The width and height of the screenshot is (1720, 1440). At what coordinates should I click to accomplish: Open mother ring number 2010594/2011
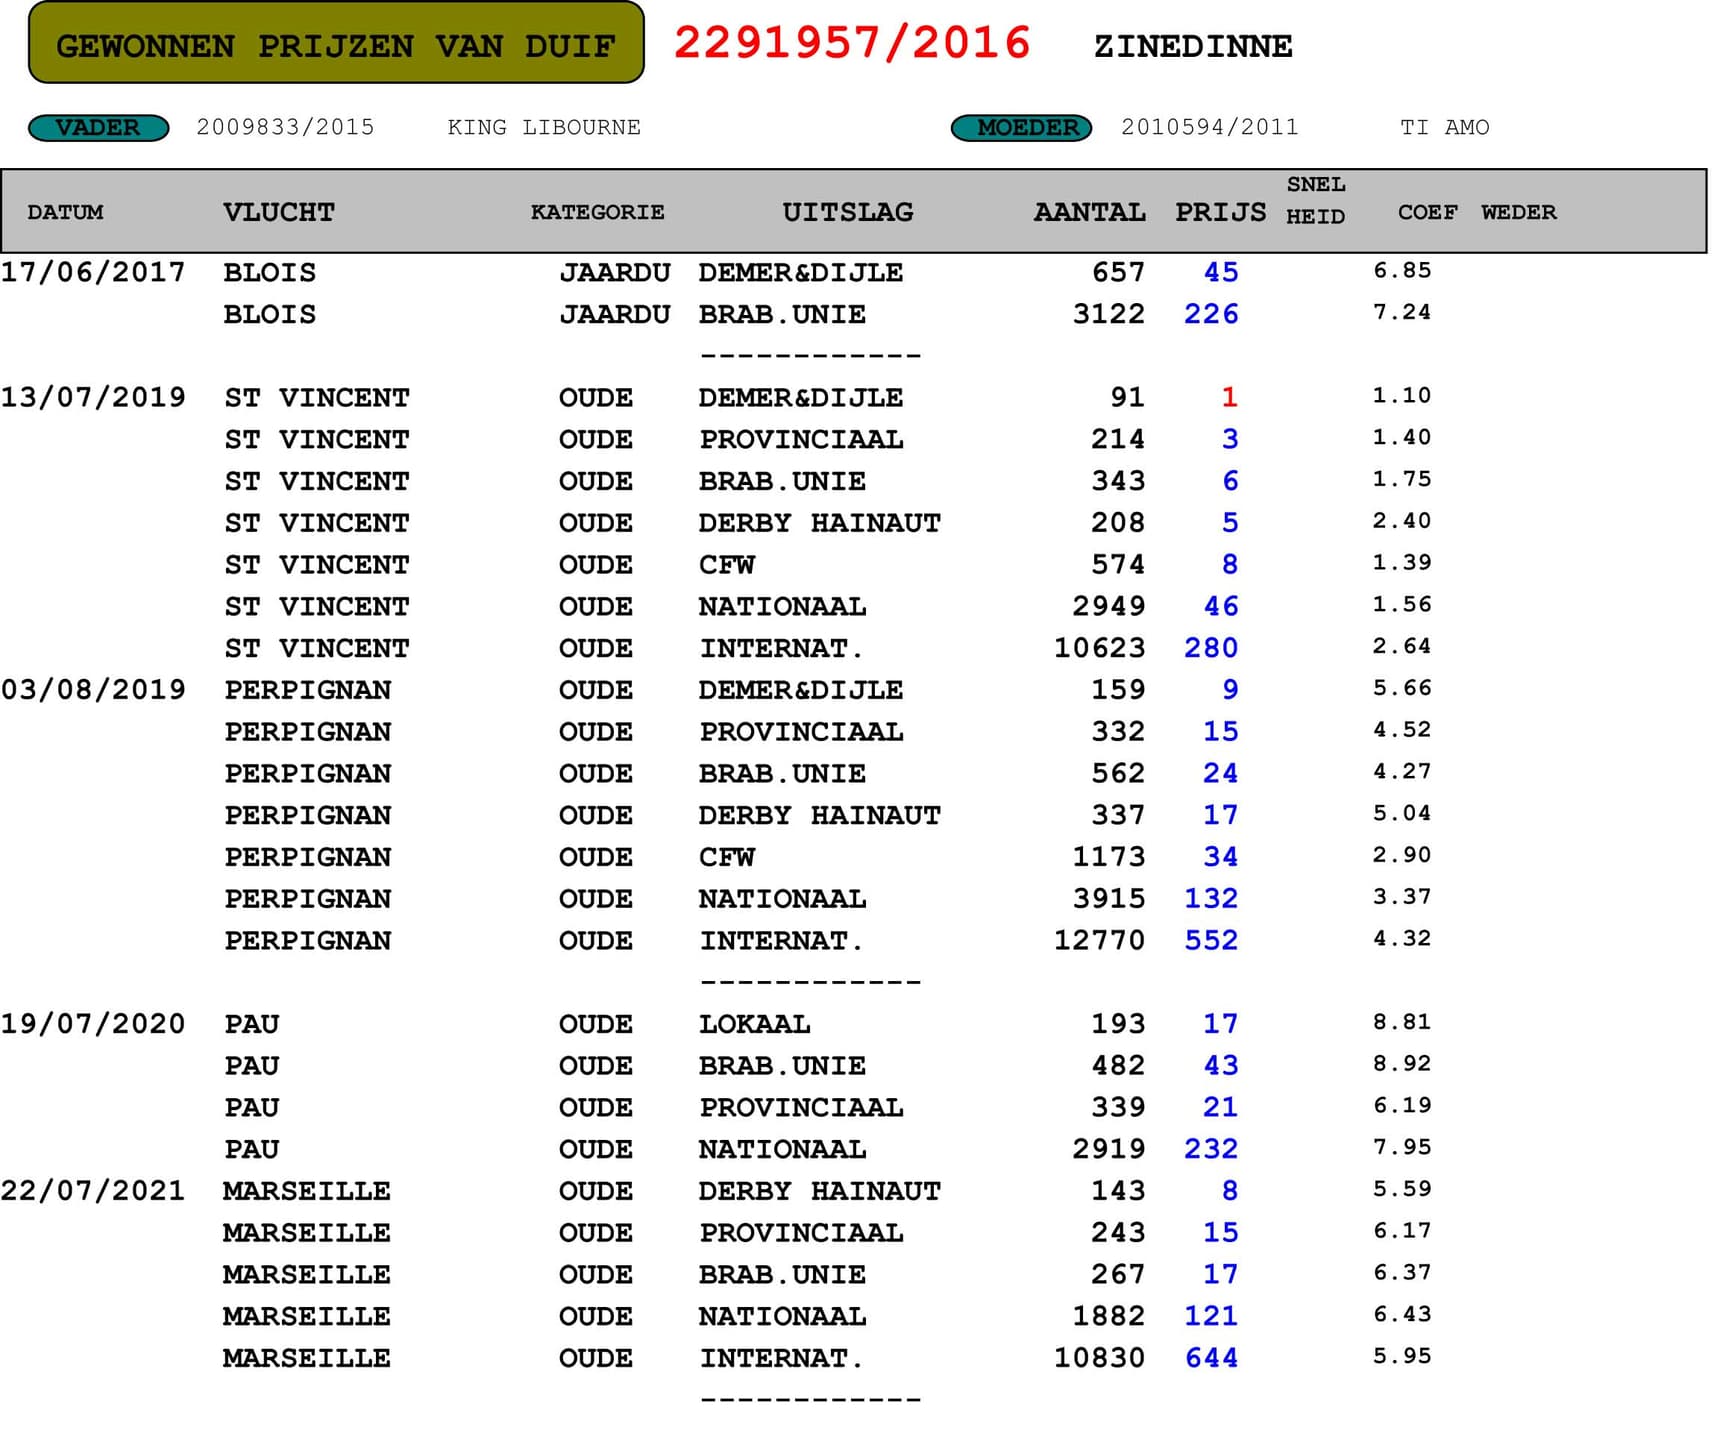tap(1209, 128)
